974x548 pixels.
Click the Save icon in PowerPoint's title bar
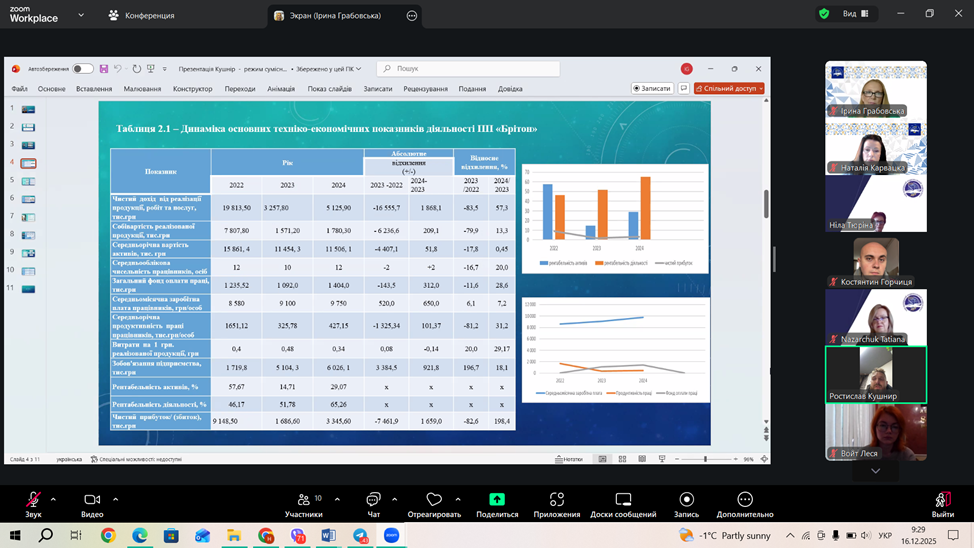click(x=104, y=69)
